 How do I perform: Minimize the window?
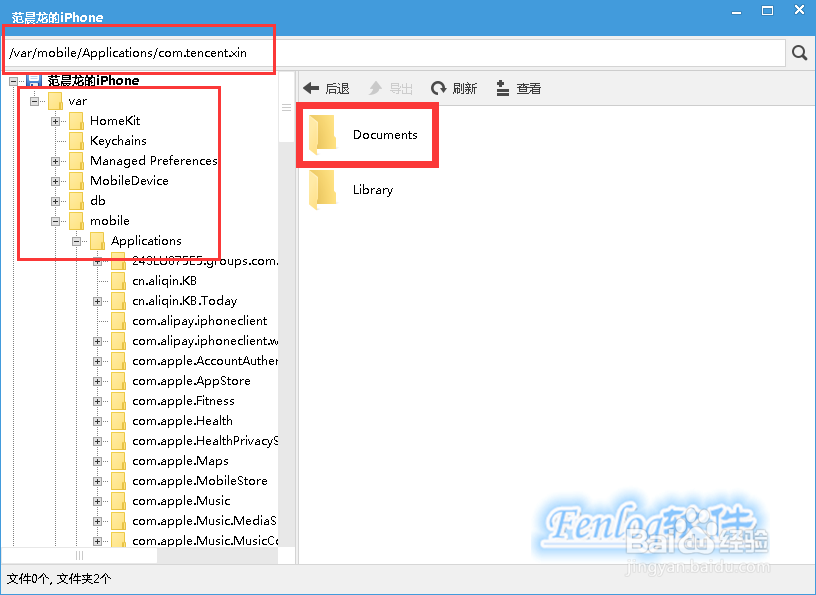736,12
